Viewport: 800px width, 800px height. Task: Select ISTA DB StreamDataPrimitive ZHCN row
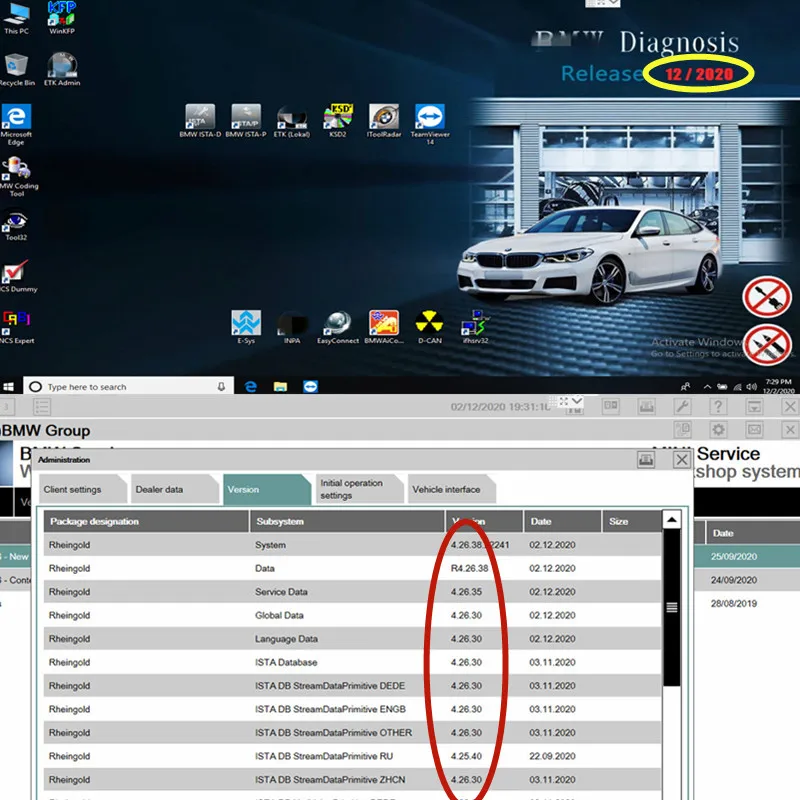point(352,780)
